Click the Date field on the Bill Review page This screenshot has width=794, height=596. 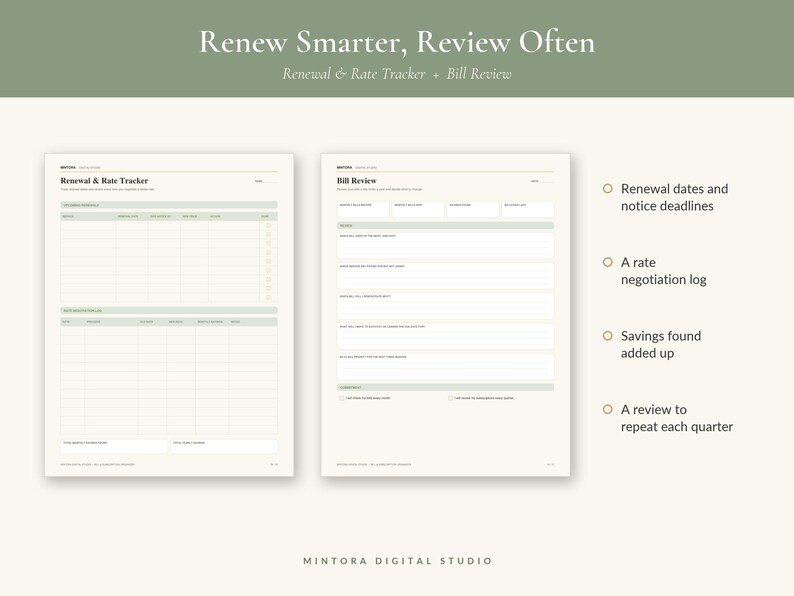[x=542, y=181]
